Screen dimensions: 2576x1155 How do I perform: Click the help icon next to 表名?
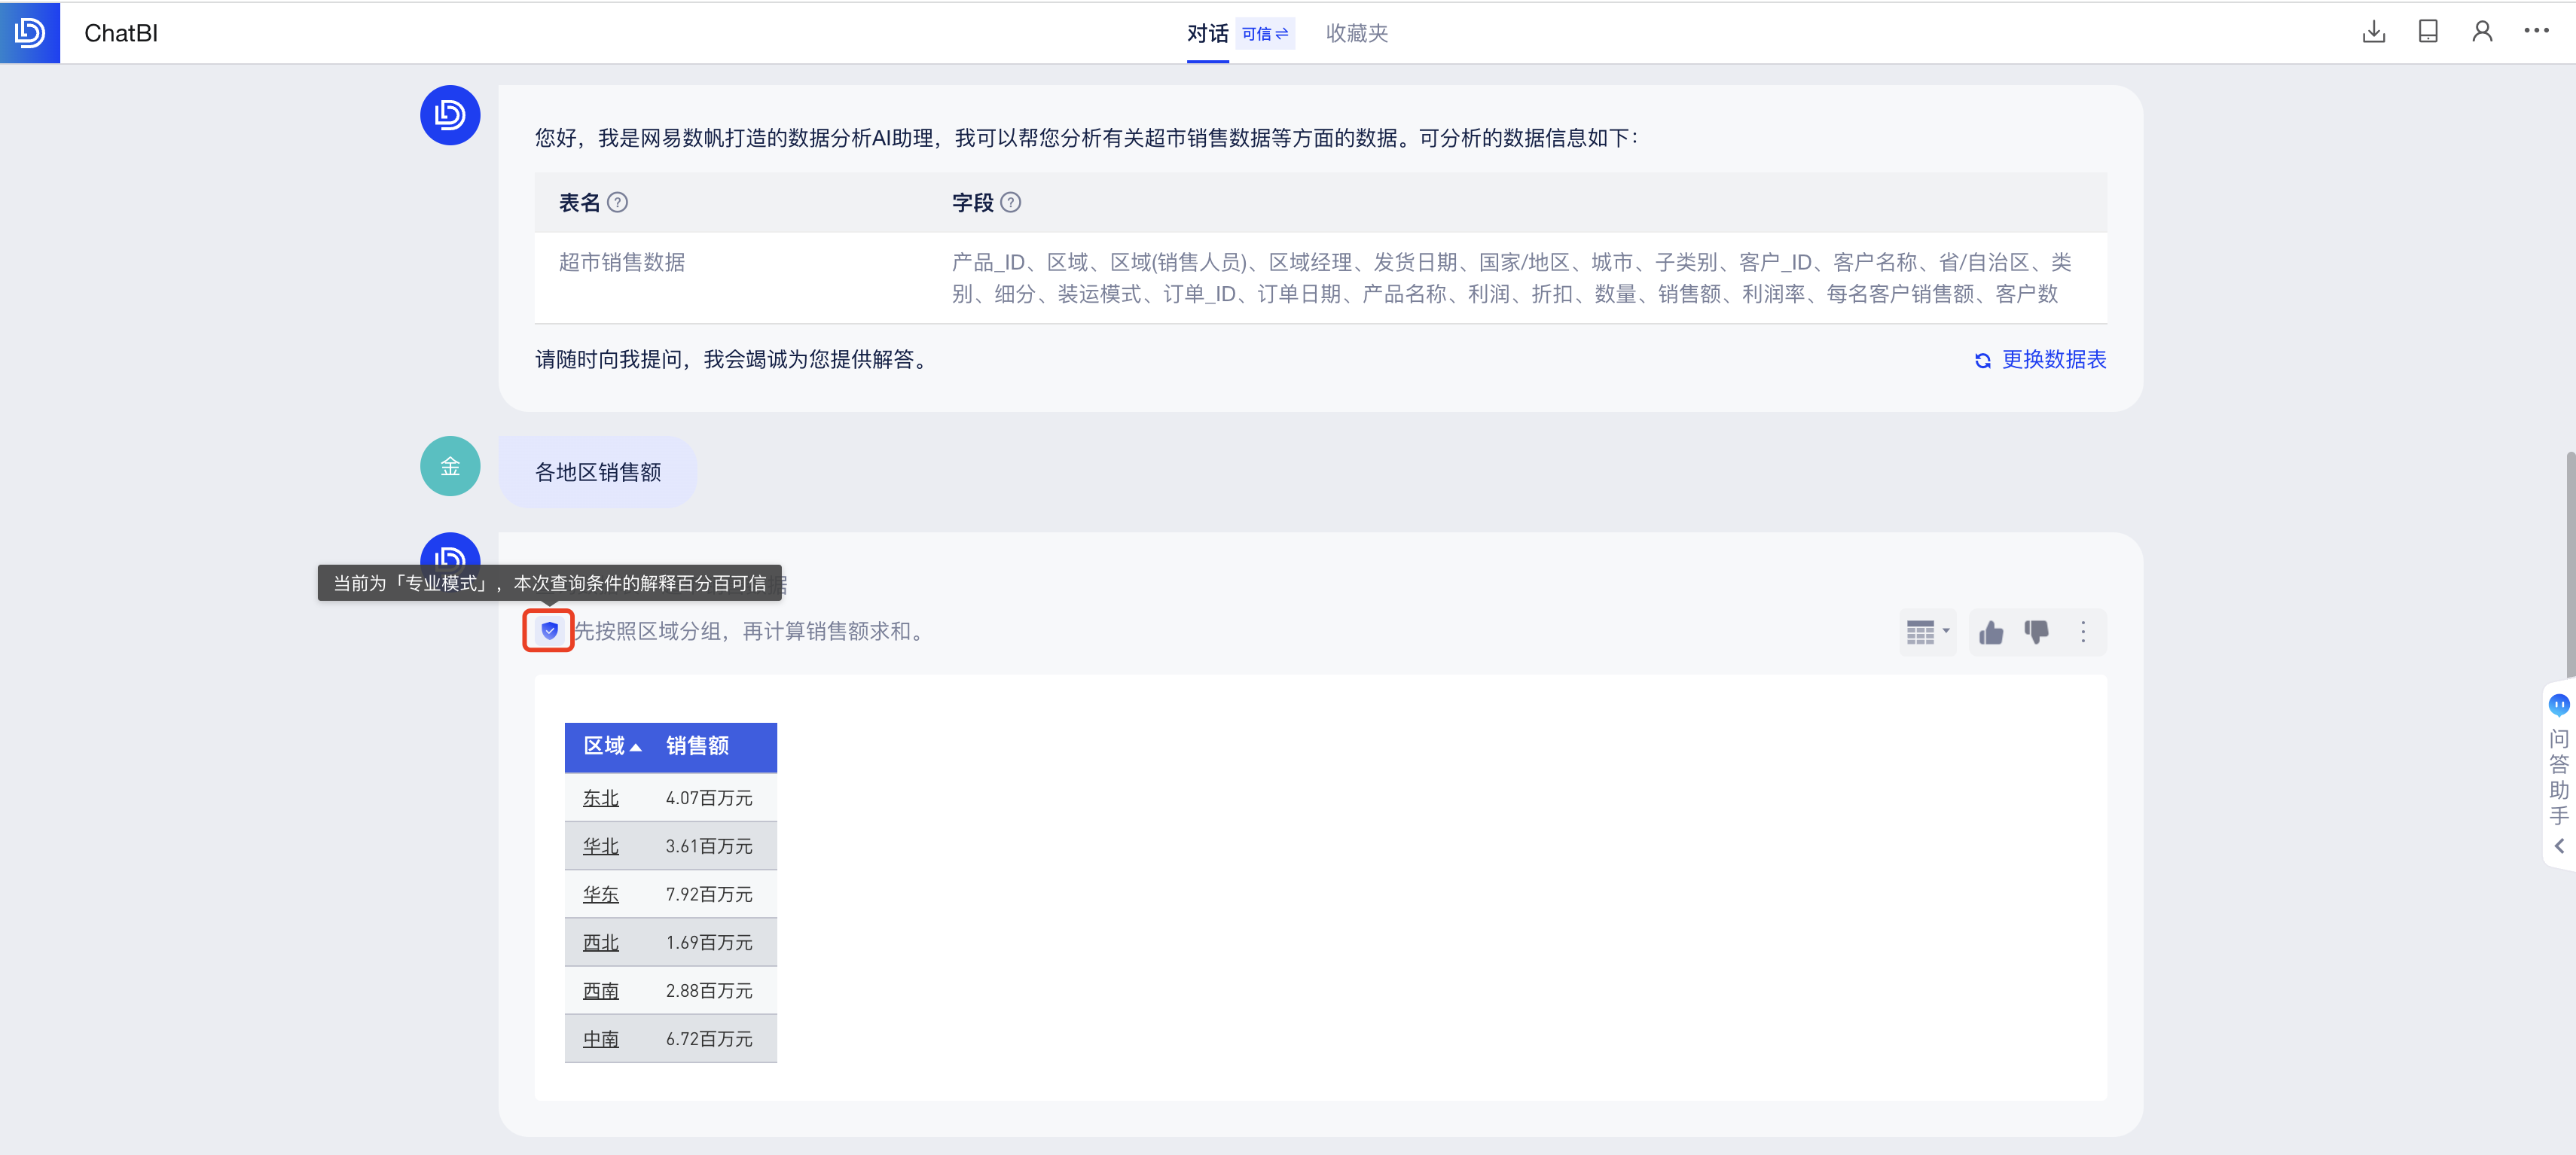pyautogui.click(x=618, y=203)
